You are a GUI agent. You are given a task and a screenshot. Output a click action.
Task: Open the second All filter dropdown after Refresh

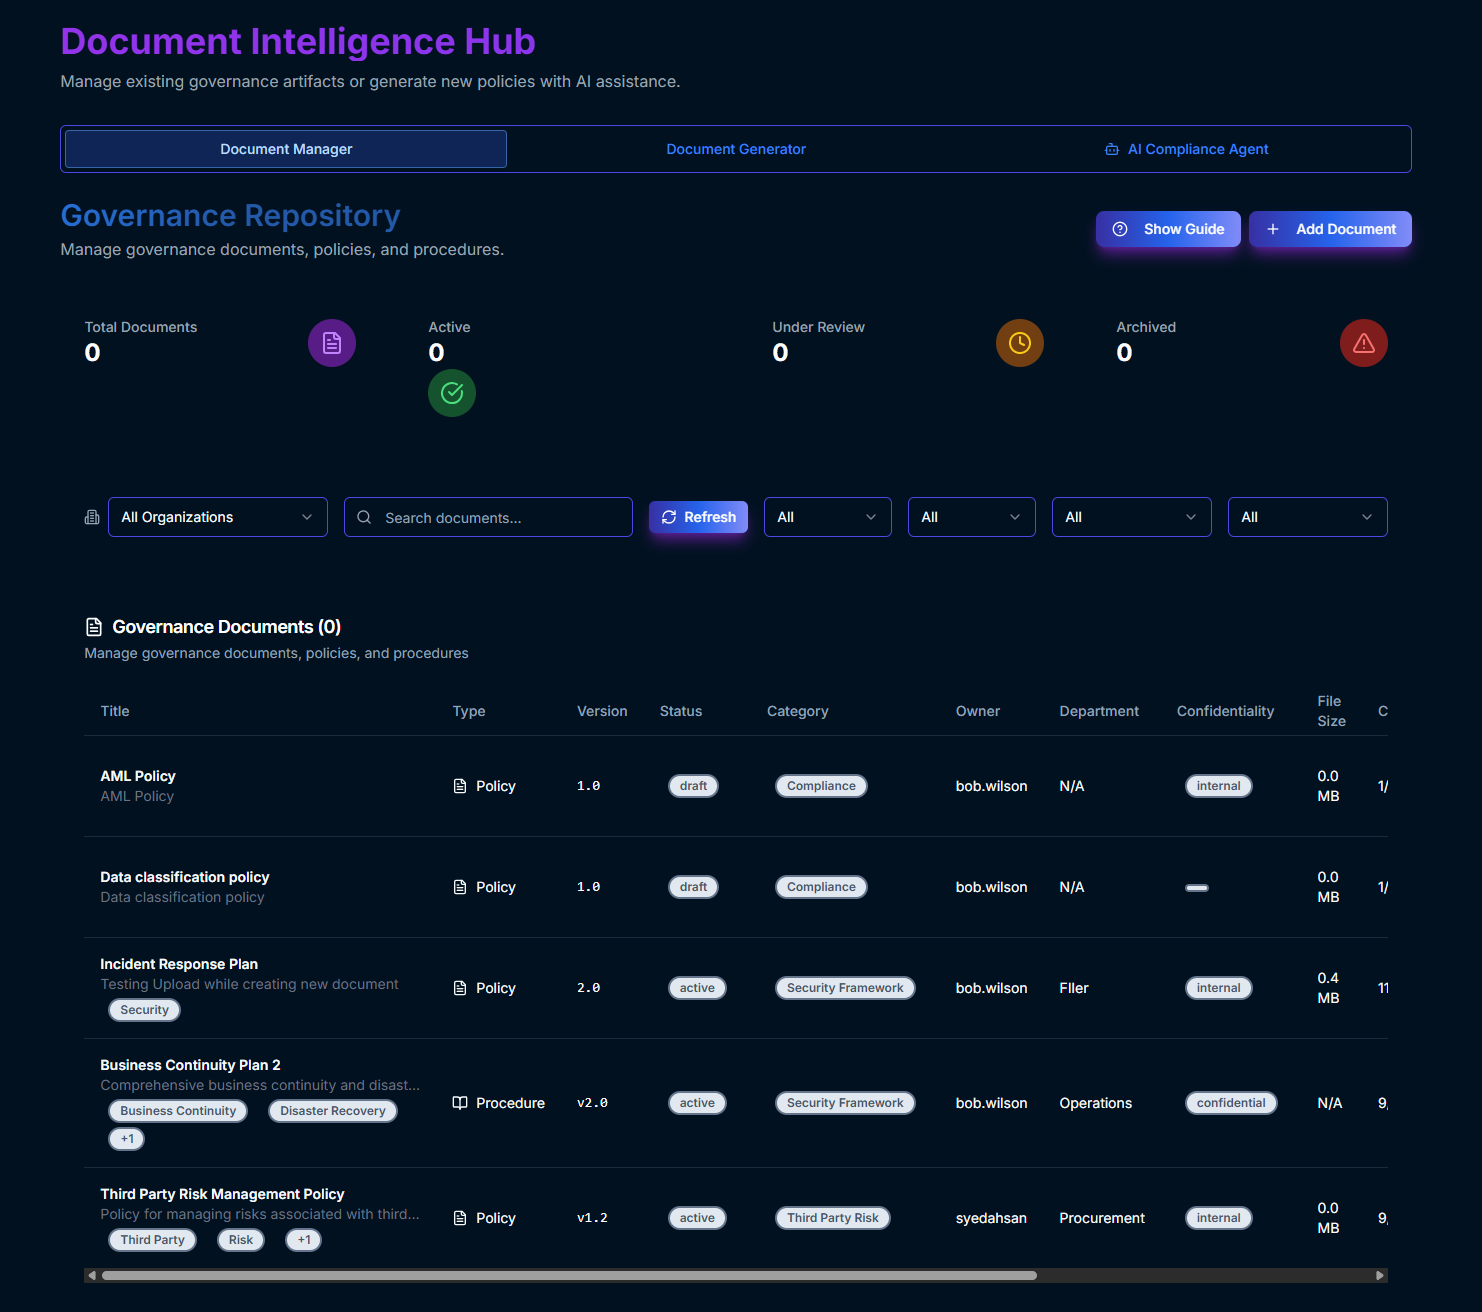tap(972, 517)
